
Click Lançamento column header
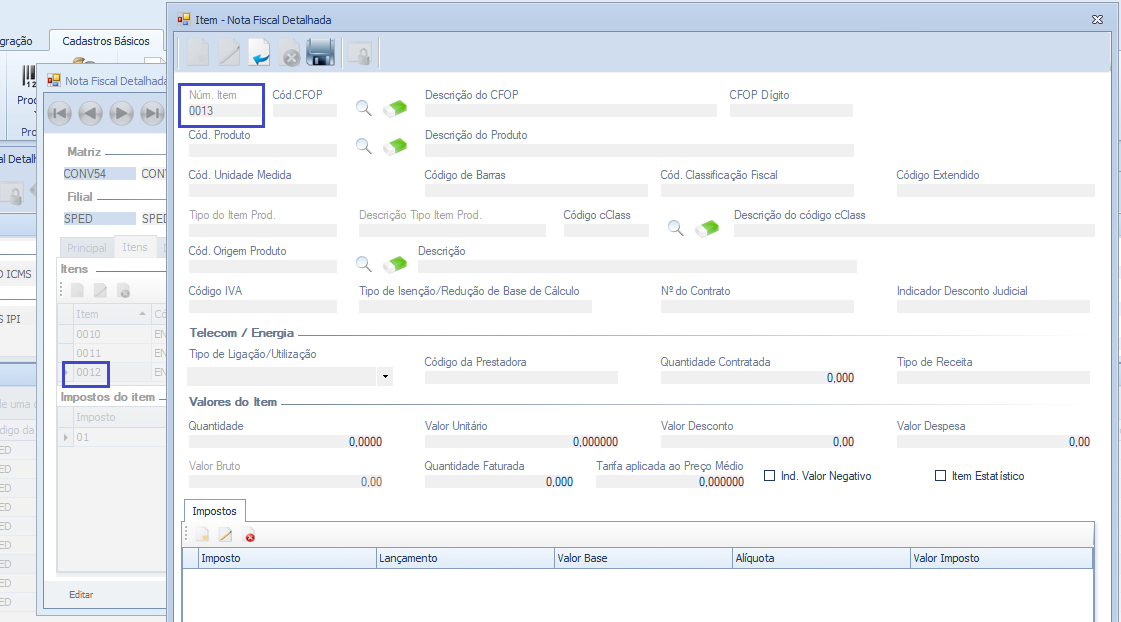click(465, 558)
